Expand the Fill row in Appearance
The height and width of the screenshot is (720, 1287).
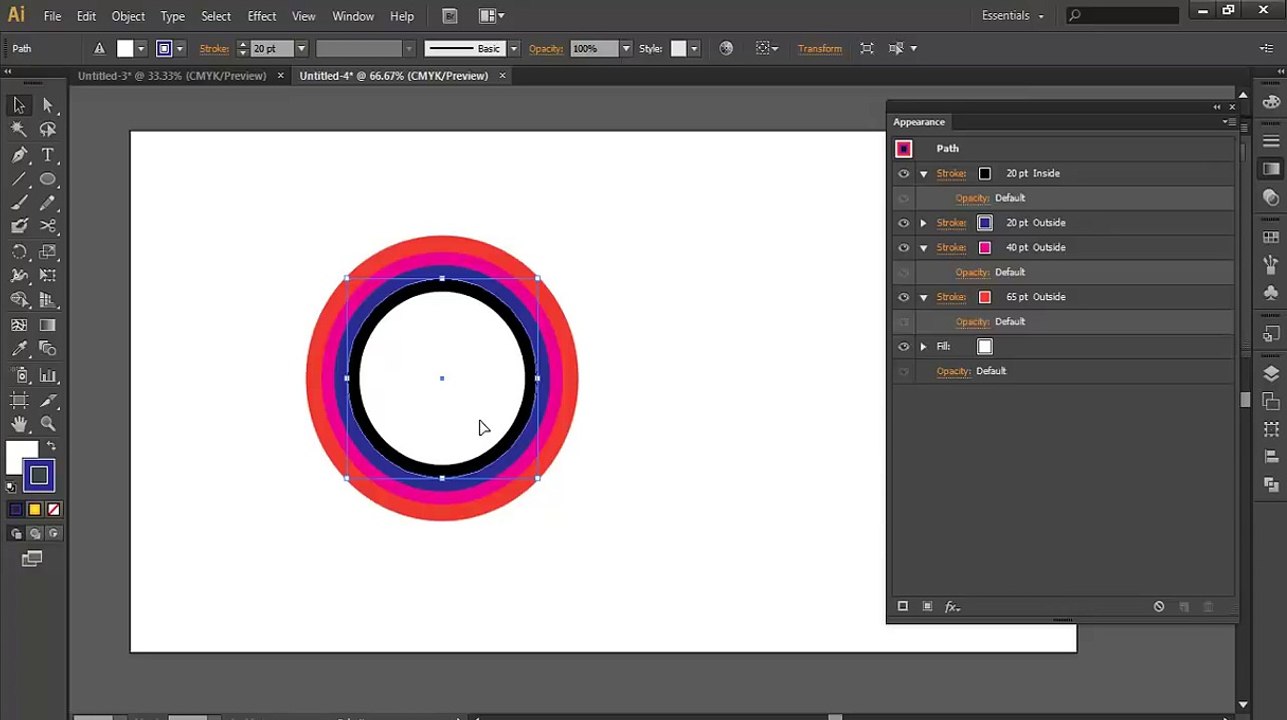924,347
